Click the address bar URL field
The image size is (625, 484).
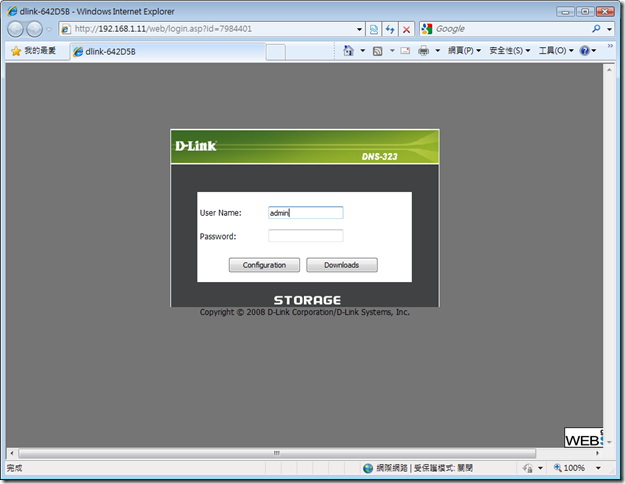206,29
